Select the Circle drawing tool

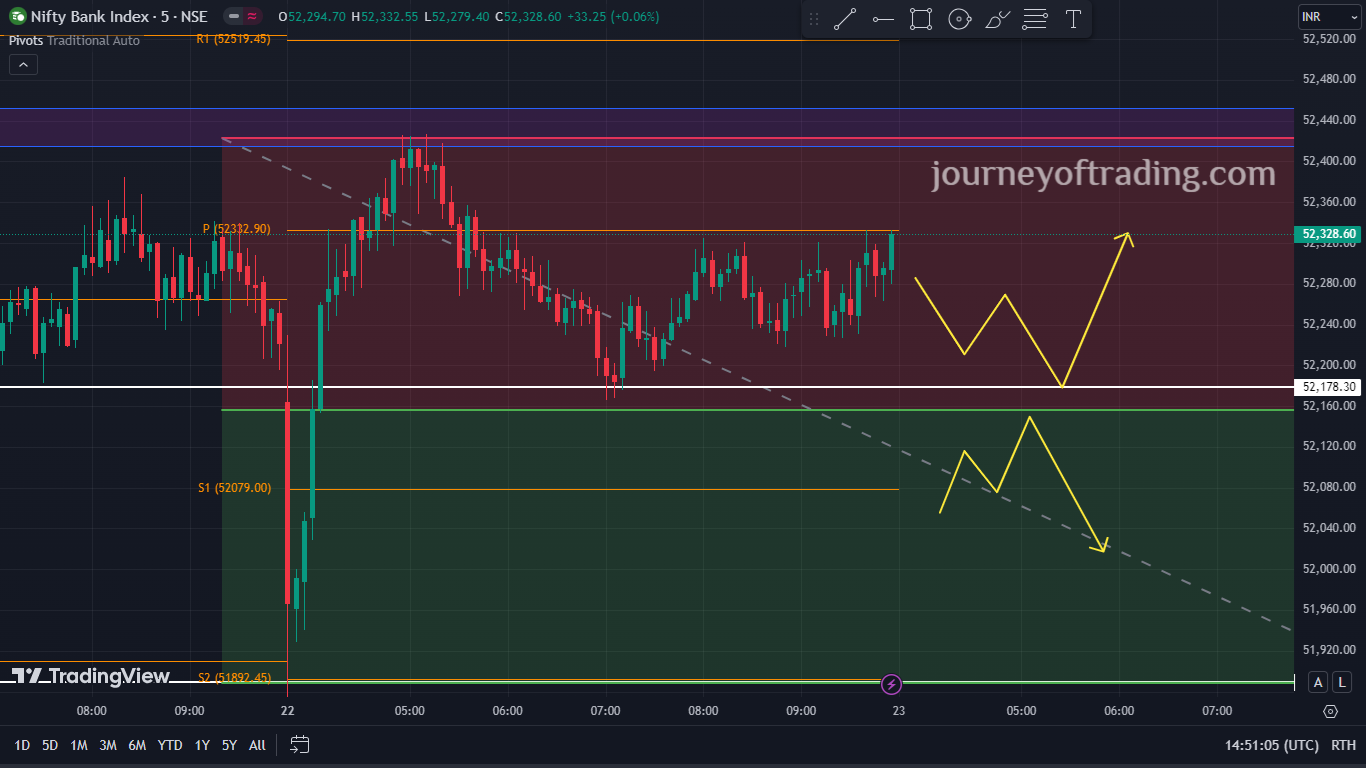pos(959,19)
